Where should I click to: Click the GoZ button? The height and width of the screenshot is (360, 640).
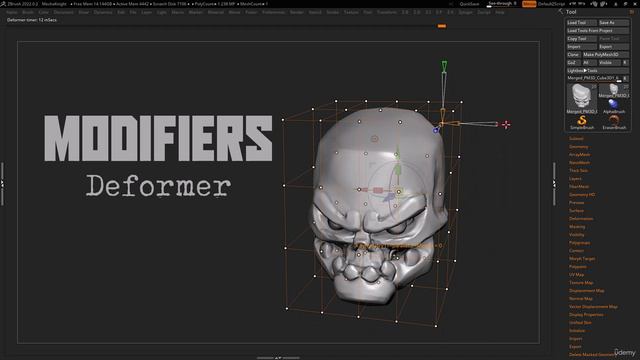pyautogui.click(x=573, y=62)
